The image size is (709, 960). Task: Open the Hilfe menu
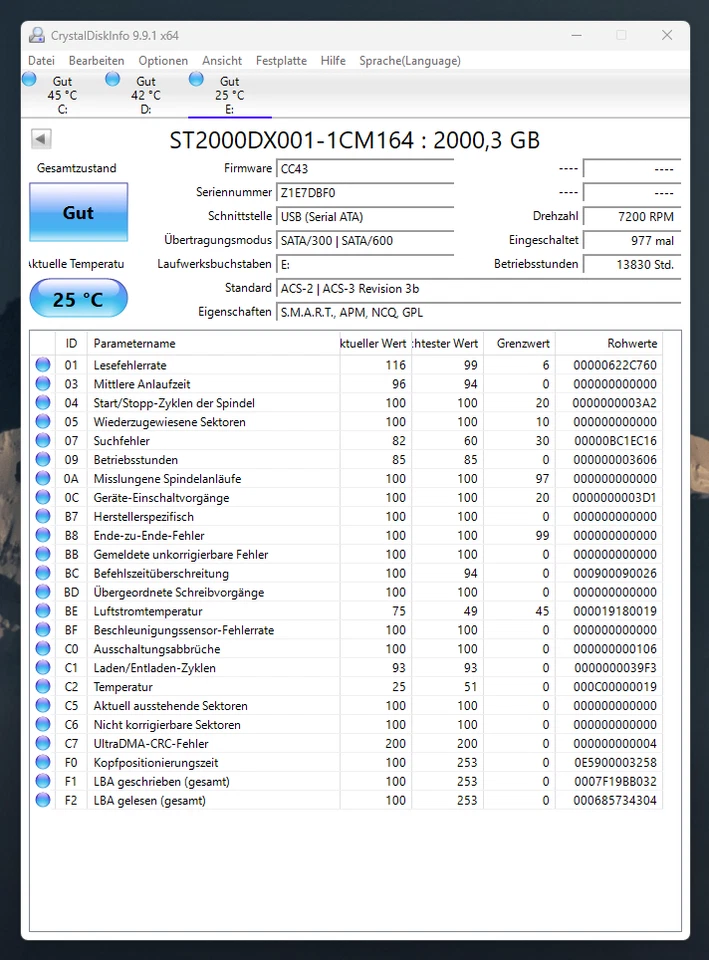(x=333, y=61)
